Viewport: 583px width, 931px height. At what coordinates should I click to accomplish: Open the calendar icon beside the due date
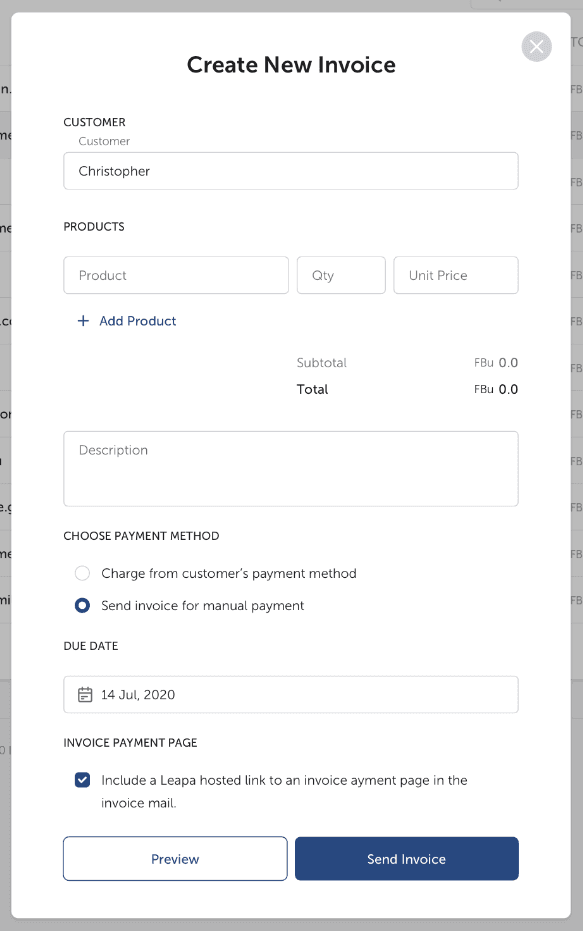pos(85,694)
